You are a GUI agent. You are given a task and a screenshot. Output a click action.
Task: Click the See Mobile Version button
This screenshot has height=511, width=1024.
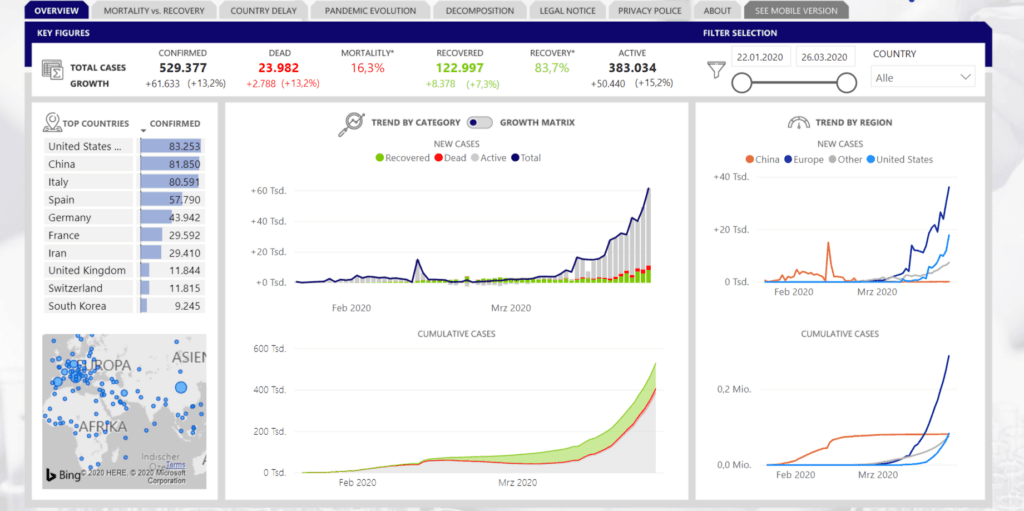click(x=796, y=11)
